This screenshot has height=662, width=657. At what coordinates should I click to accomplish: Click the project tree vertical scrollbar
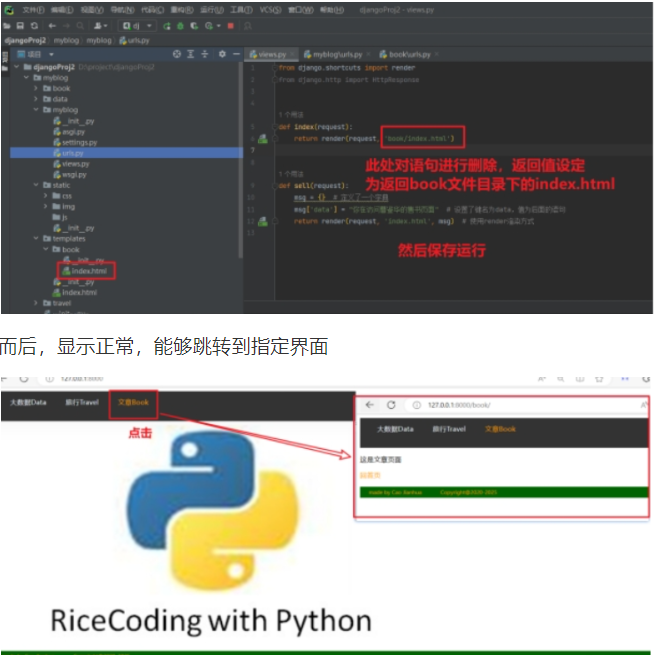[241, 160]
